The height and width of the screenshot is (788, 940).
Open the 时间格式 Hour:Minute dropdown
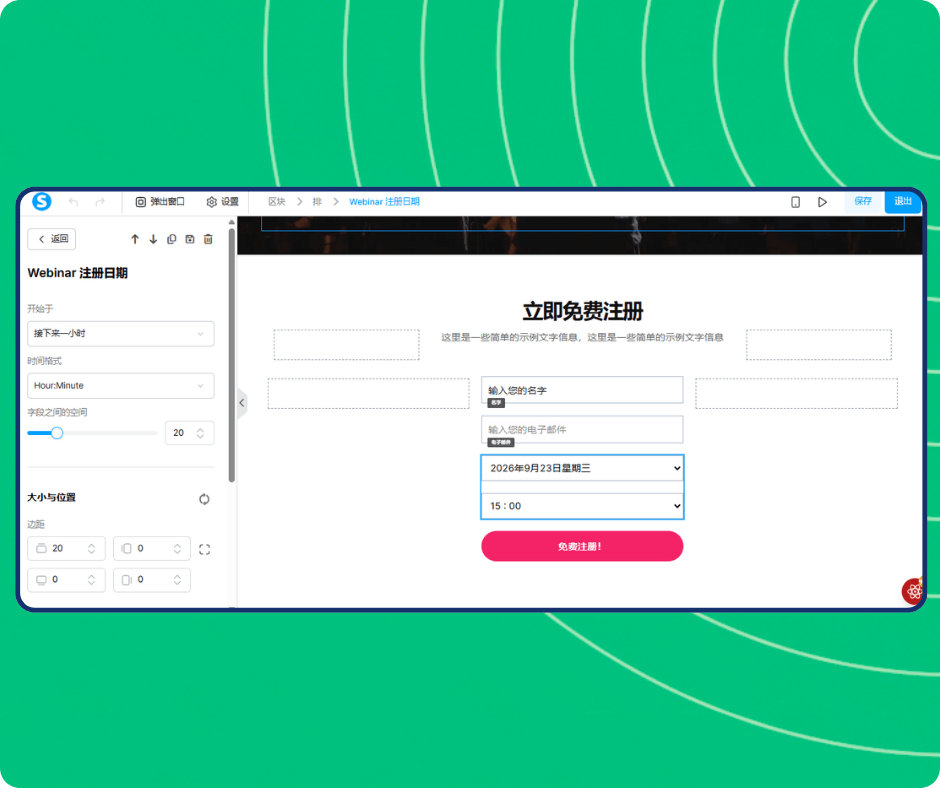click(120, 386)
